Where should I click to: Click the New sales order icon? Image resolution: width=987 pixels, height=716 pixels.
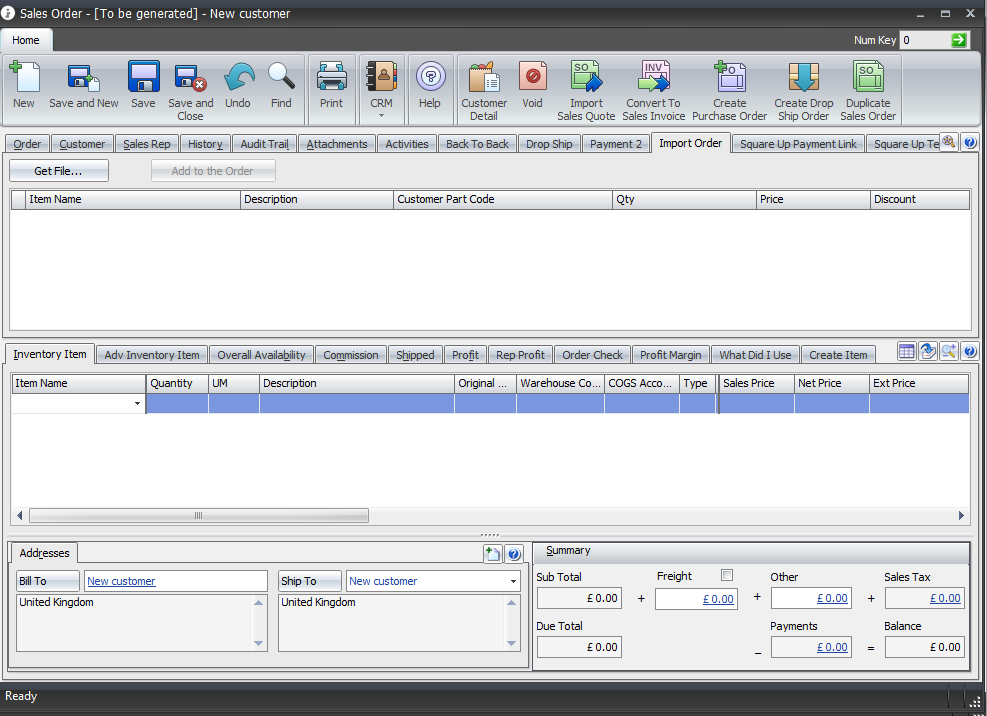click(24, 78)
